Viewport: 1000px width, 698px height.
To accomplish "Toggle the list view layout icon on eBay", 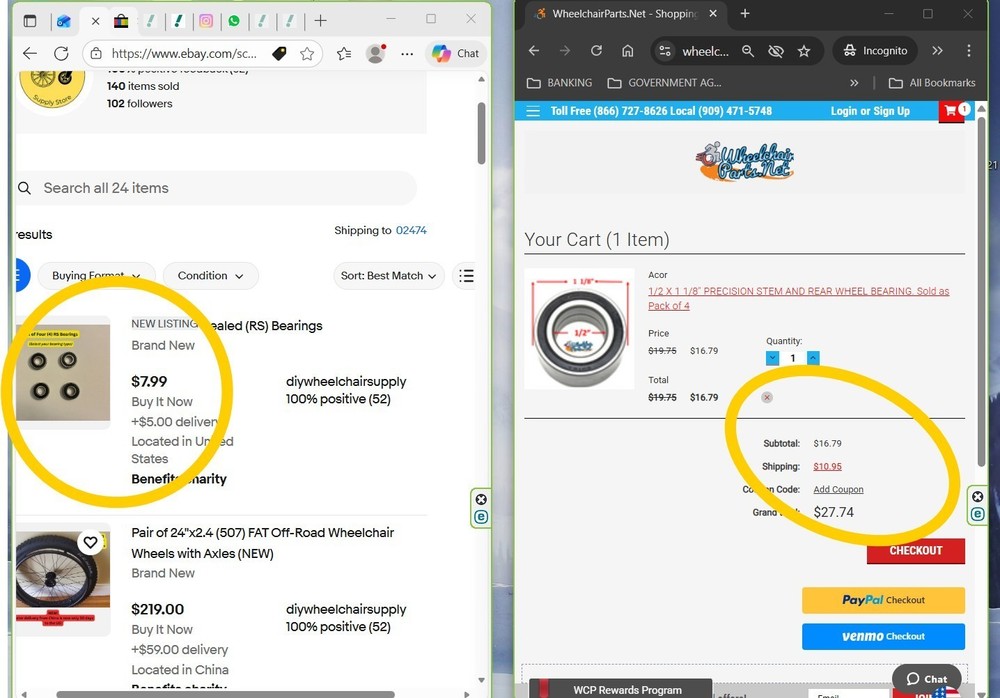I will pyautogui.click(x=466, y=276).
